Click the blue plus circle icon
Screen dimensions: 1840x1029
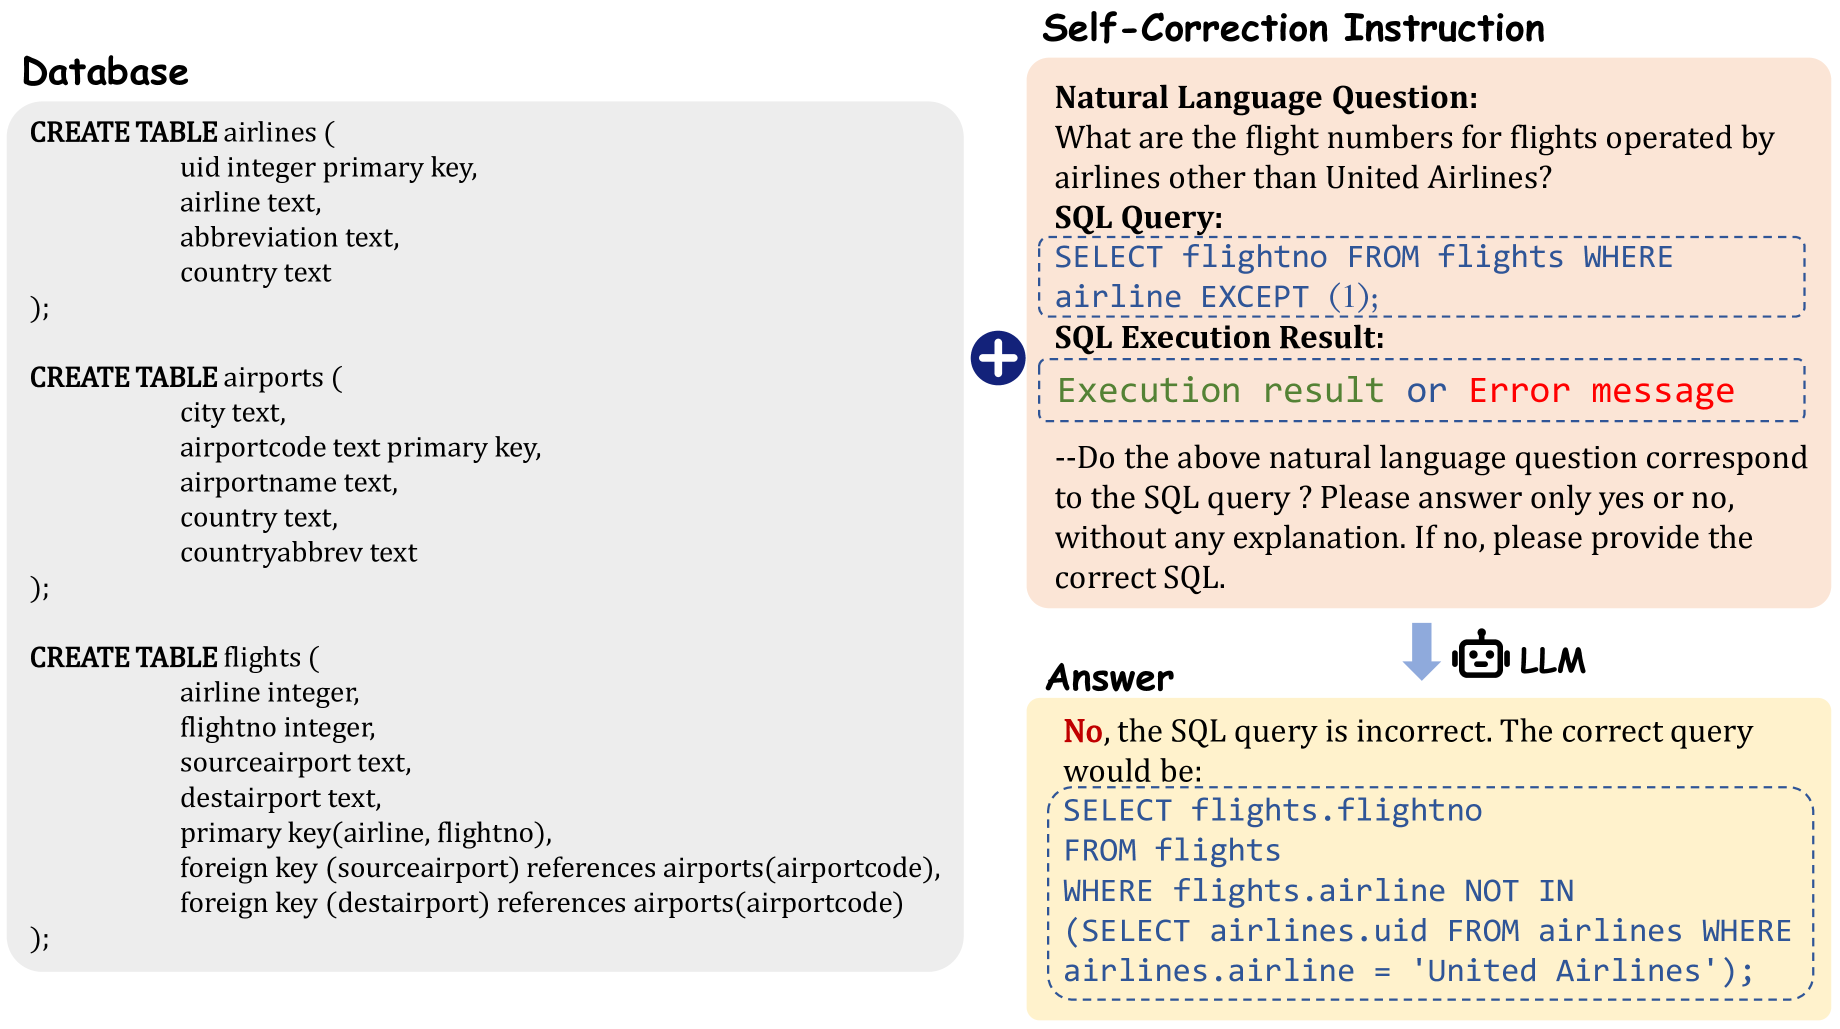pyautogui.click(x=997, y=358)
